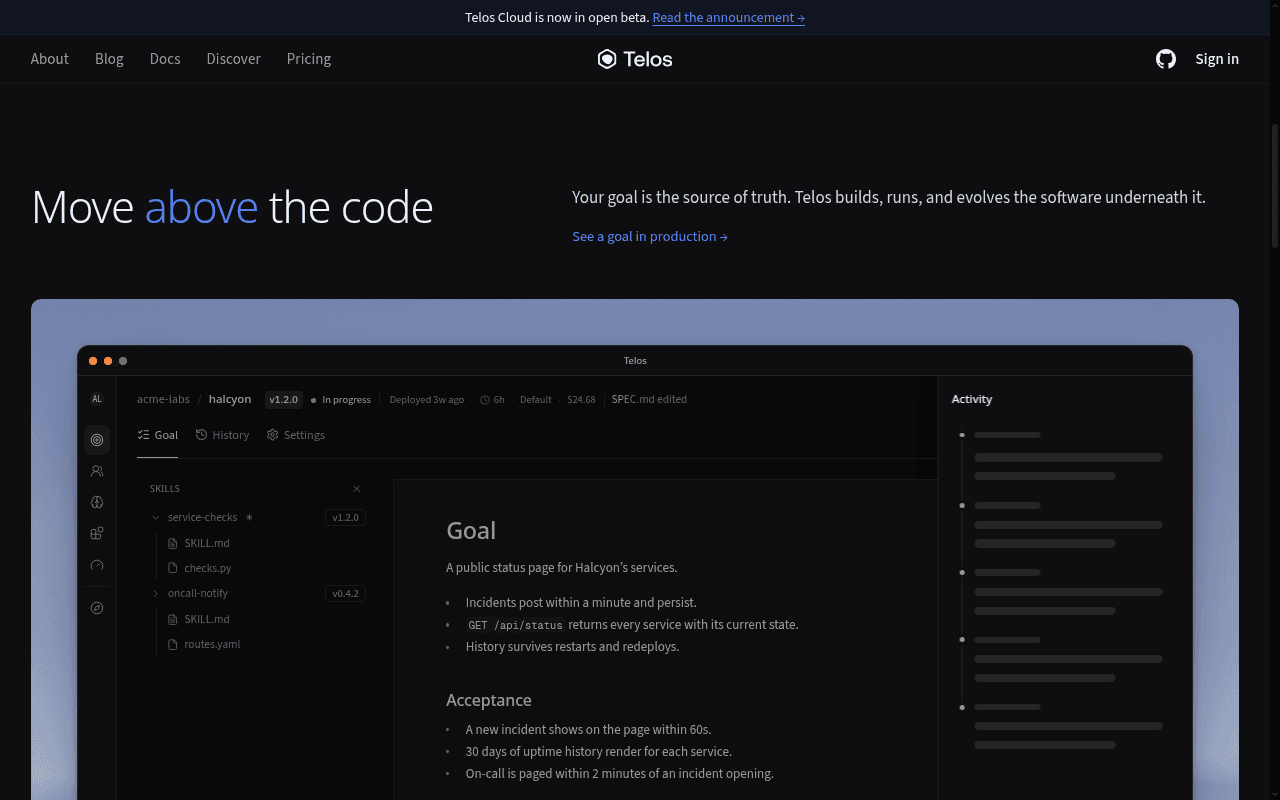Click '30 days of uptime history render' line
The height and width of the screenshot is (800, 1280).
(598, 752)
